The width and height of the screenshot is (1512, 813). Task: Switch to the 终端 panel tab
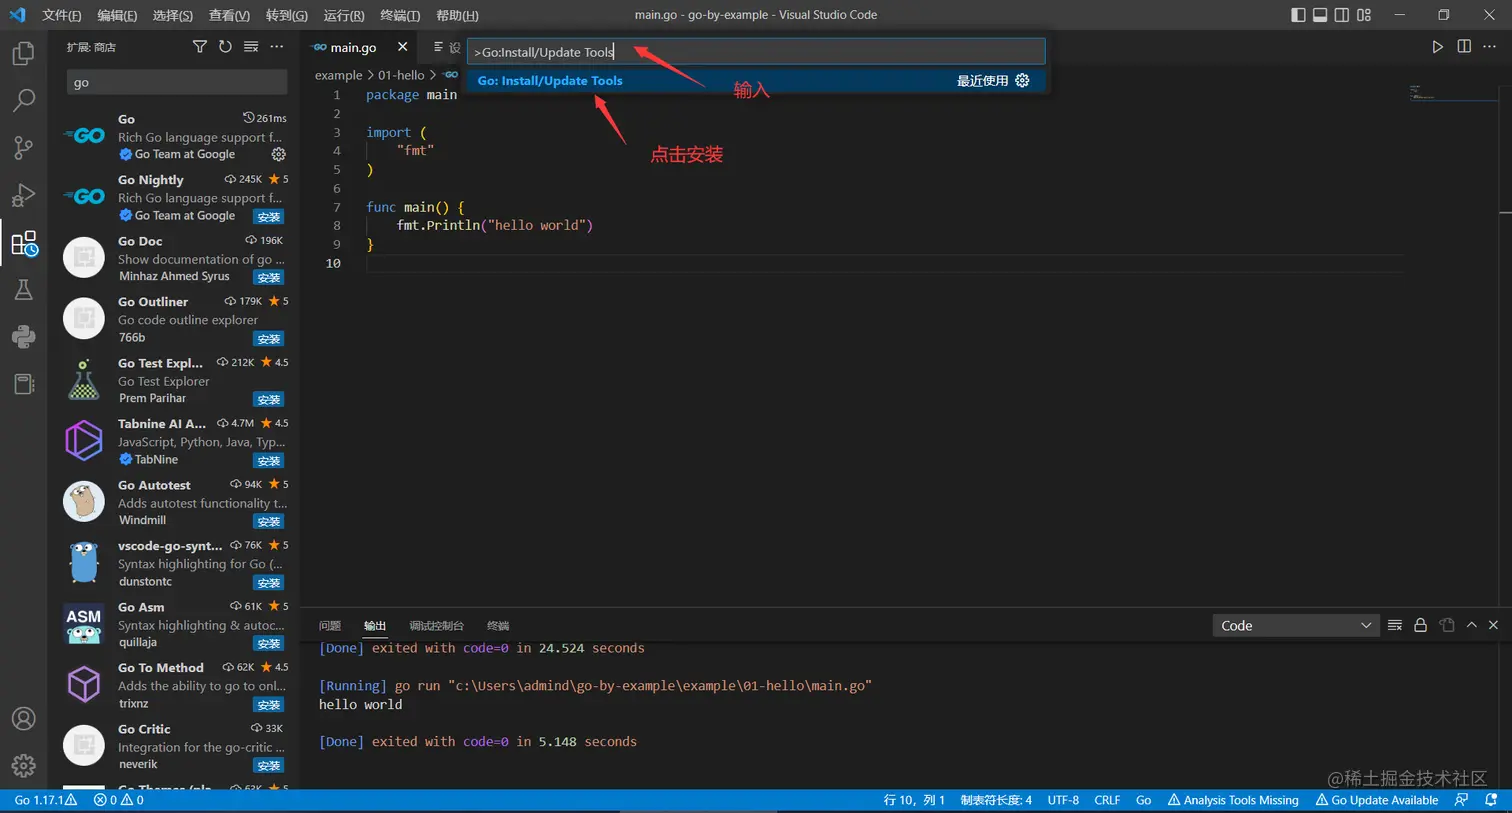(x=498, y=626)
